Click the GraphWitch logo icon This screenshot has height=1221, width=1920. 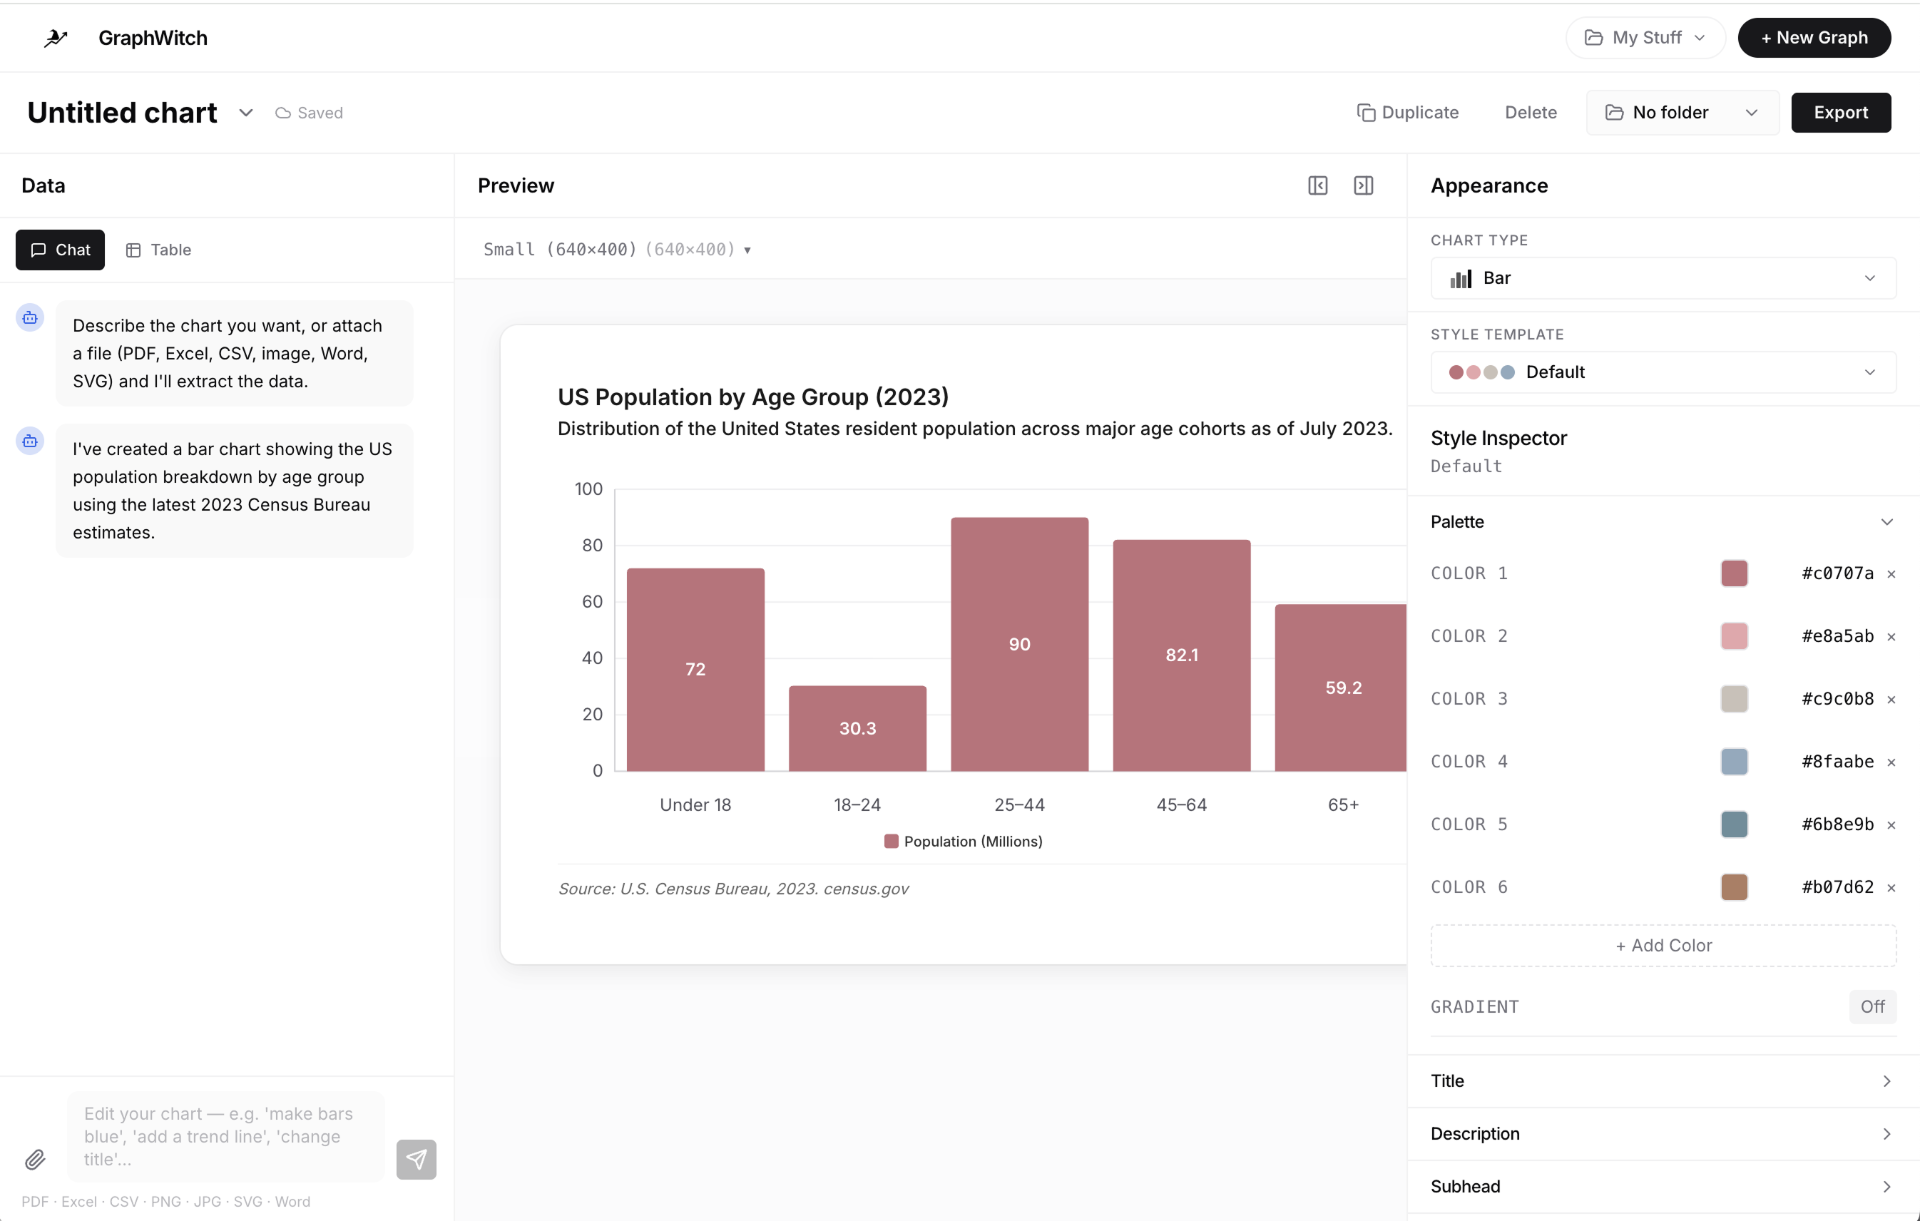click(56, 38)
